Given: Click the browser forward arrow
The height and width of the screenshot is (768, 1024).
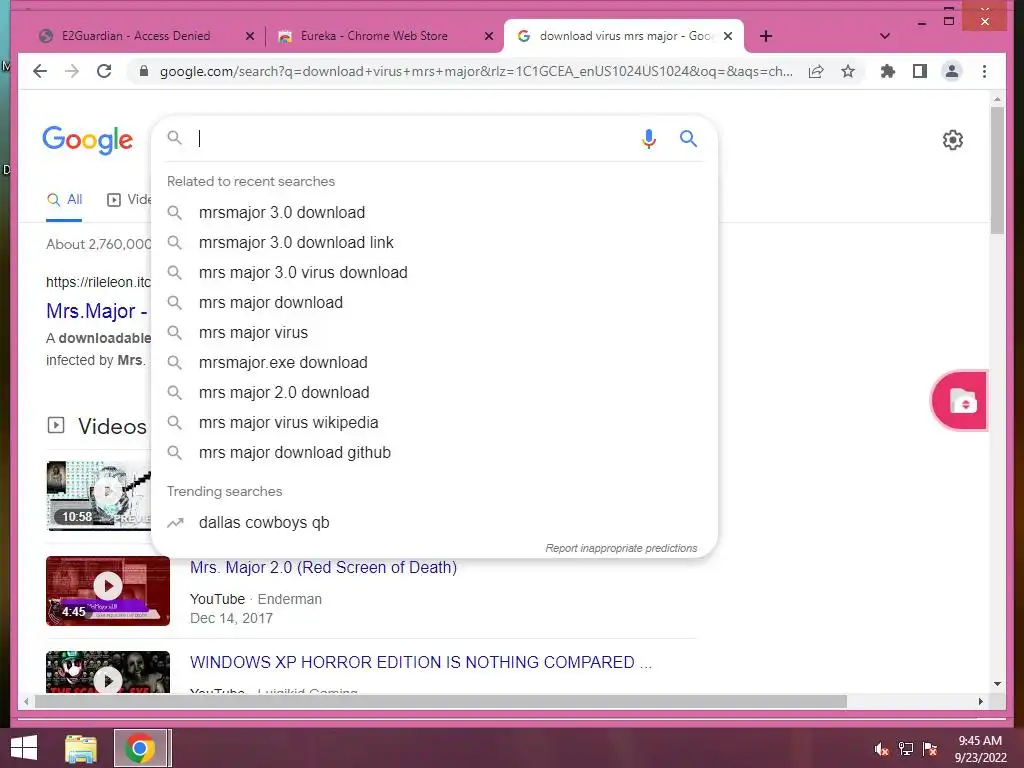Looking at the screenshot, I should [x=72, y=71].
